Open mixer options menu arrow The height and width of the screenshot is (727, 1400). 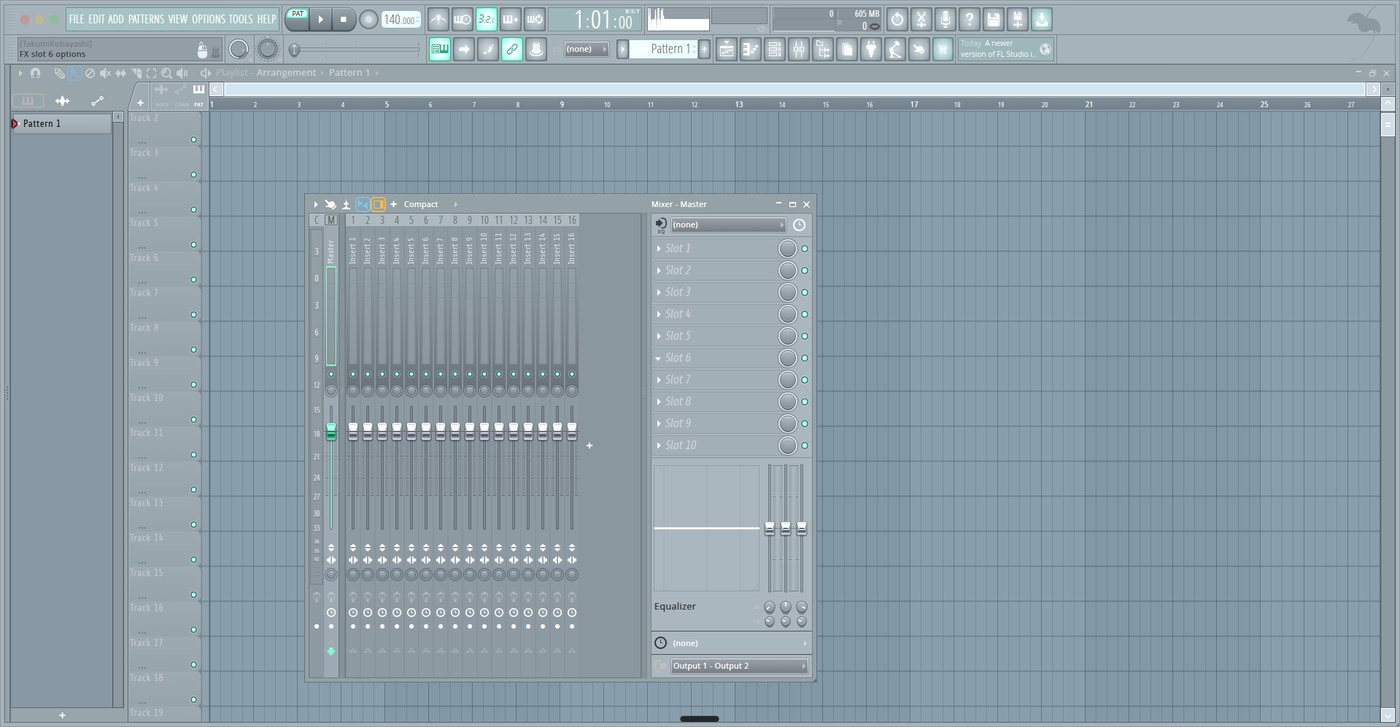316,204
